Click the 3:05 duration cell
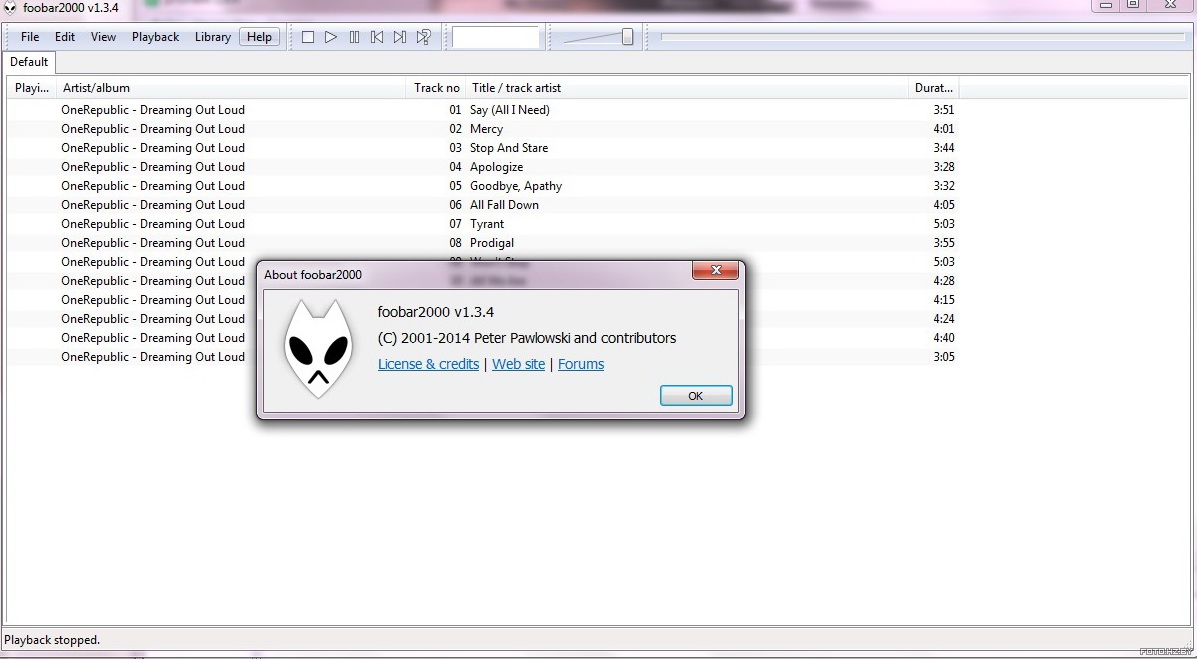 [x=944, y=357]
